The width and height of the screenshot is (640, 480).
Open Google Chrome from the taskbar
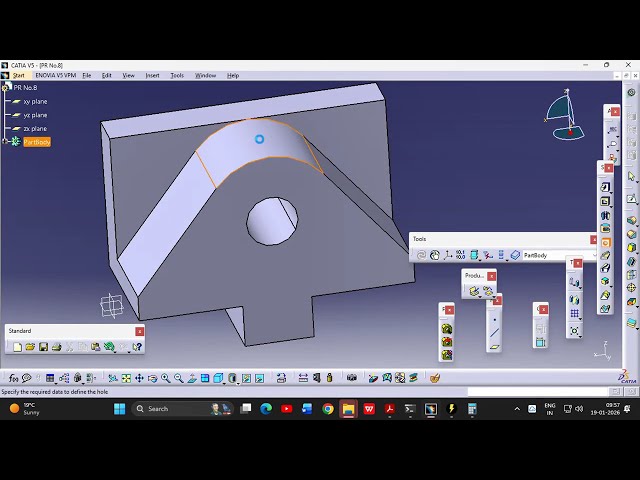[x=328, y=409]
